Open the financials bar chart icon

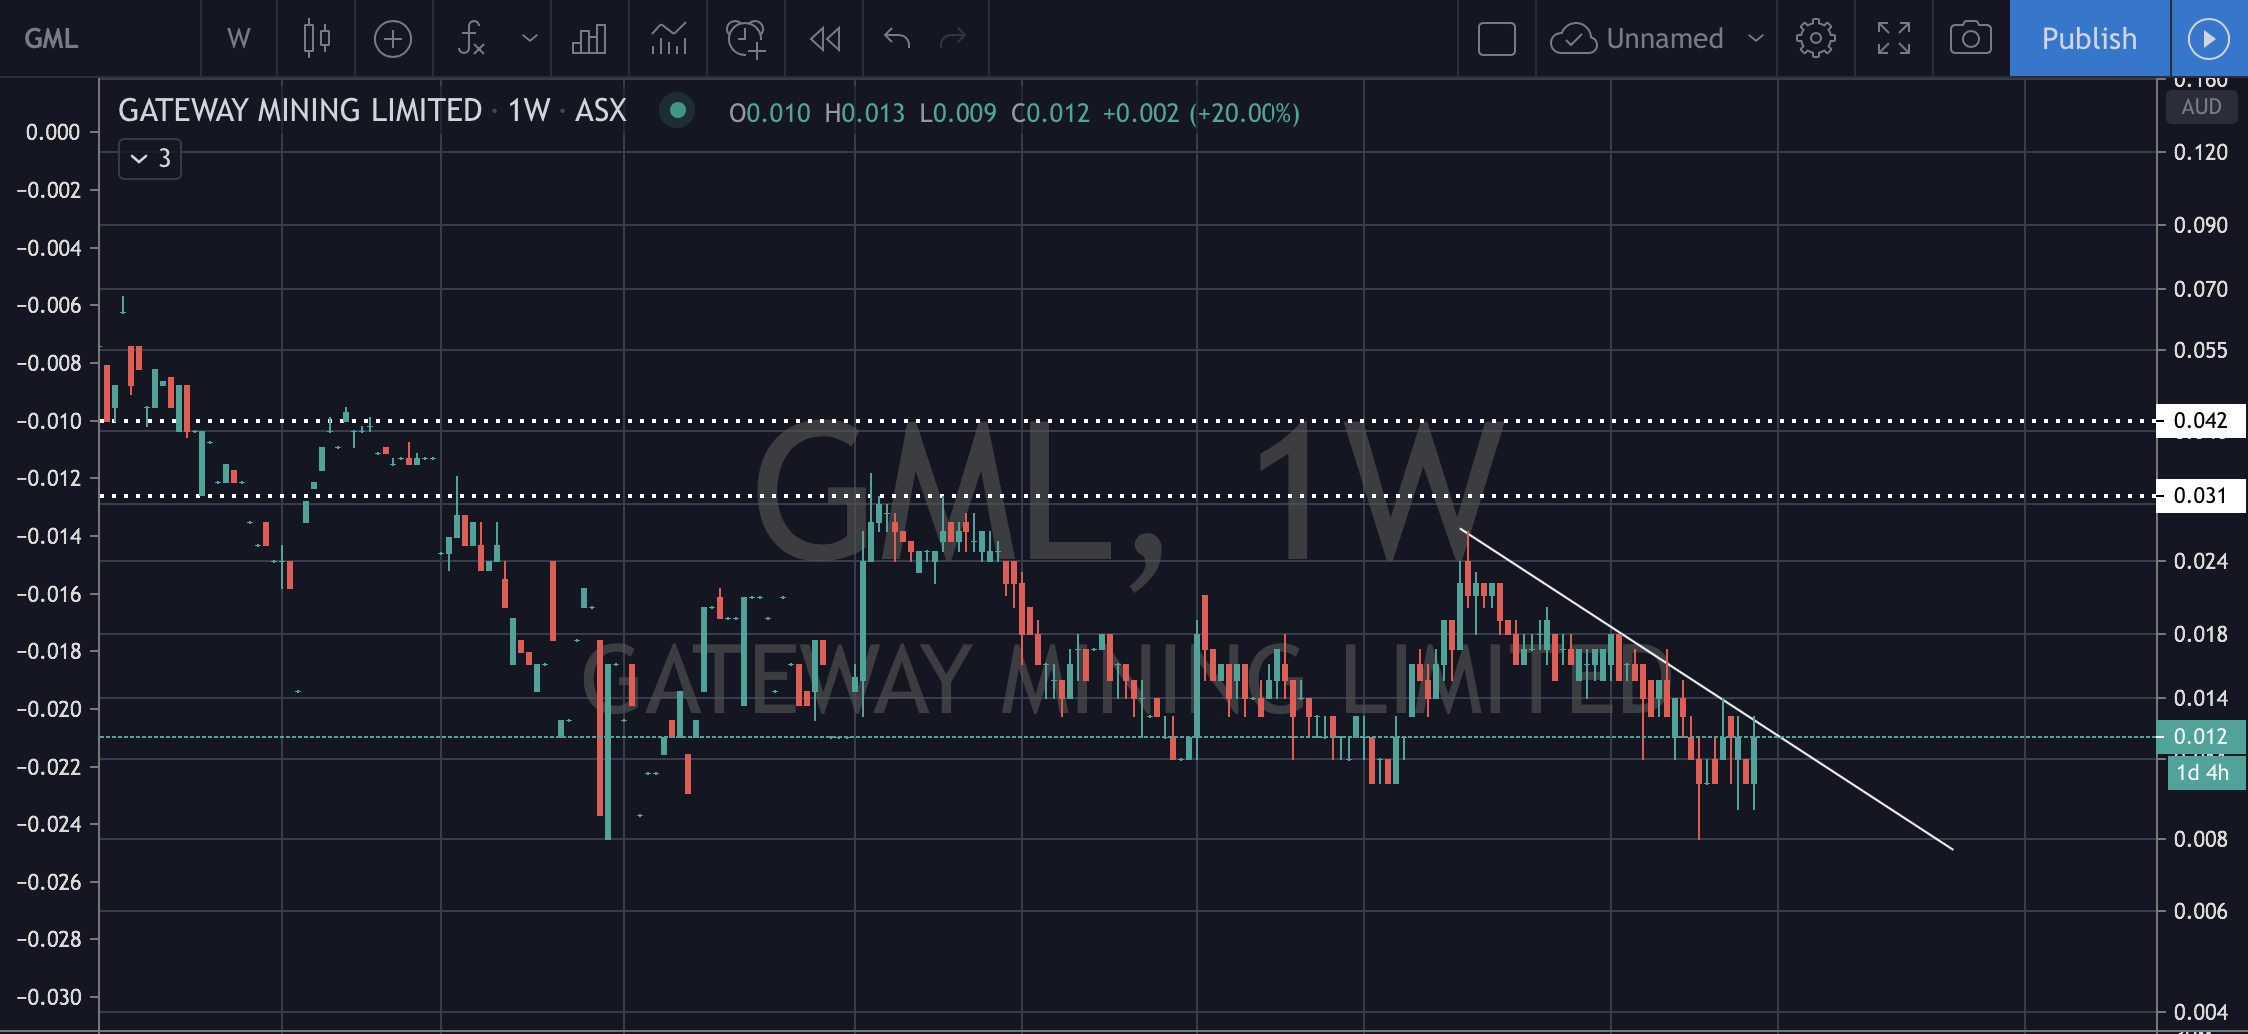coord(589,38)
